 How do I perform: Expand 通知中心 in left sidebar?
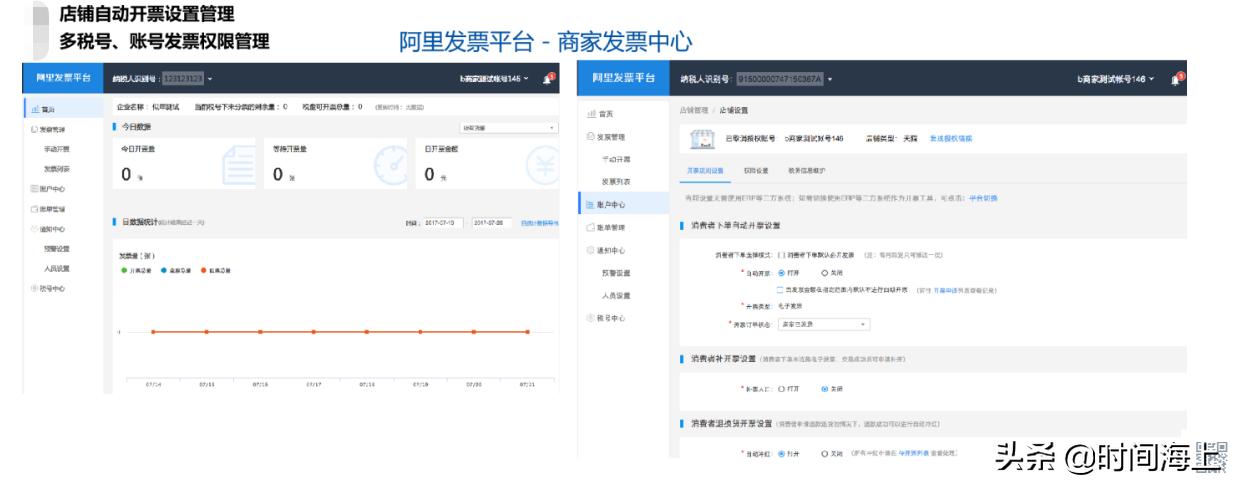point(53,228)
